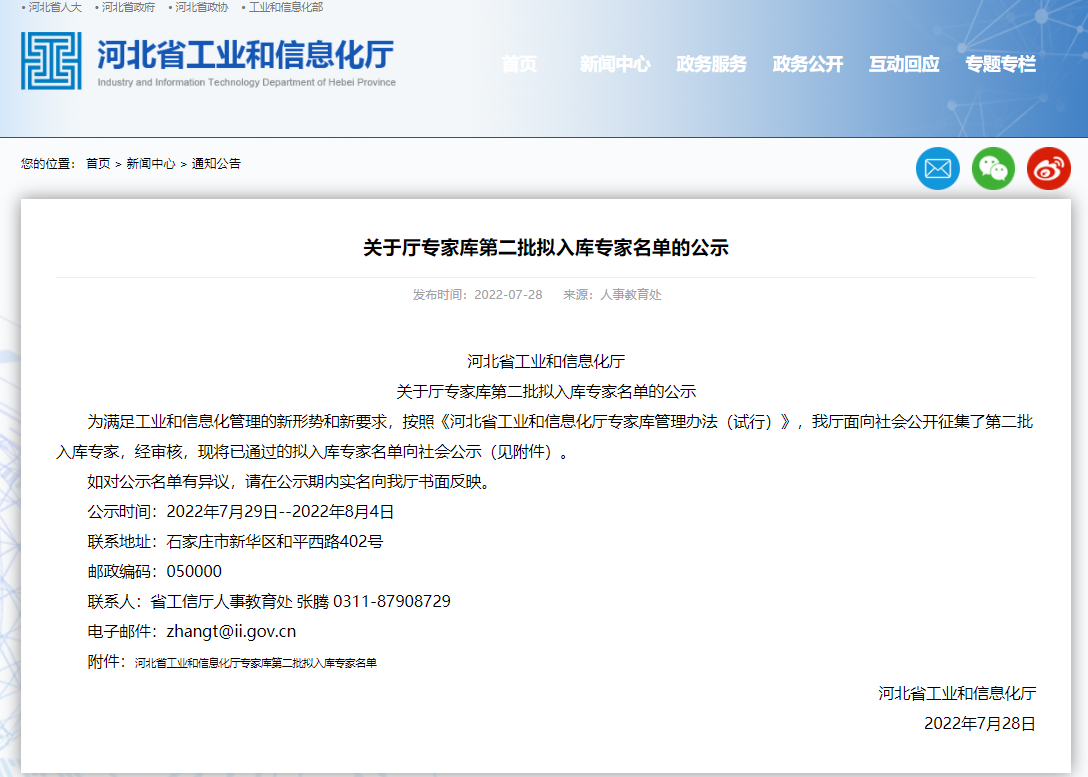The width and height of the screenshot is (1088, 777).
Task: Click the signature date 2022年7月28日
Action: coord(980,724)
